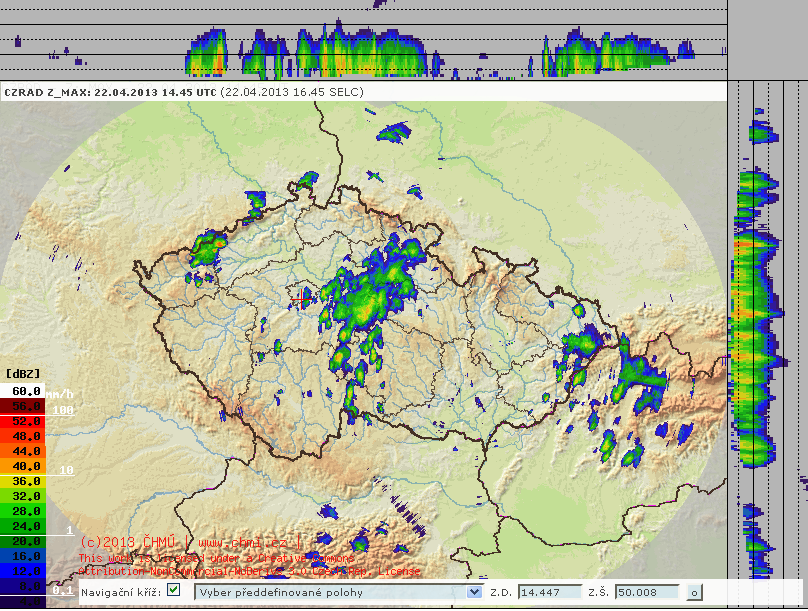Focus the Z.Š. latitude field 50.008
The height and width of the screenshot is (611, 808).
click(x=647, y=592)
